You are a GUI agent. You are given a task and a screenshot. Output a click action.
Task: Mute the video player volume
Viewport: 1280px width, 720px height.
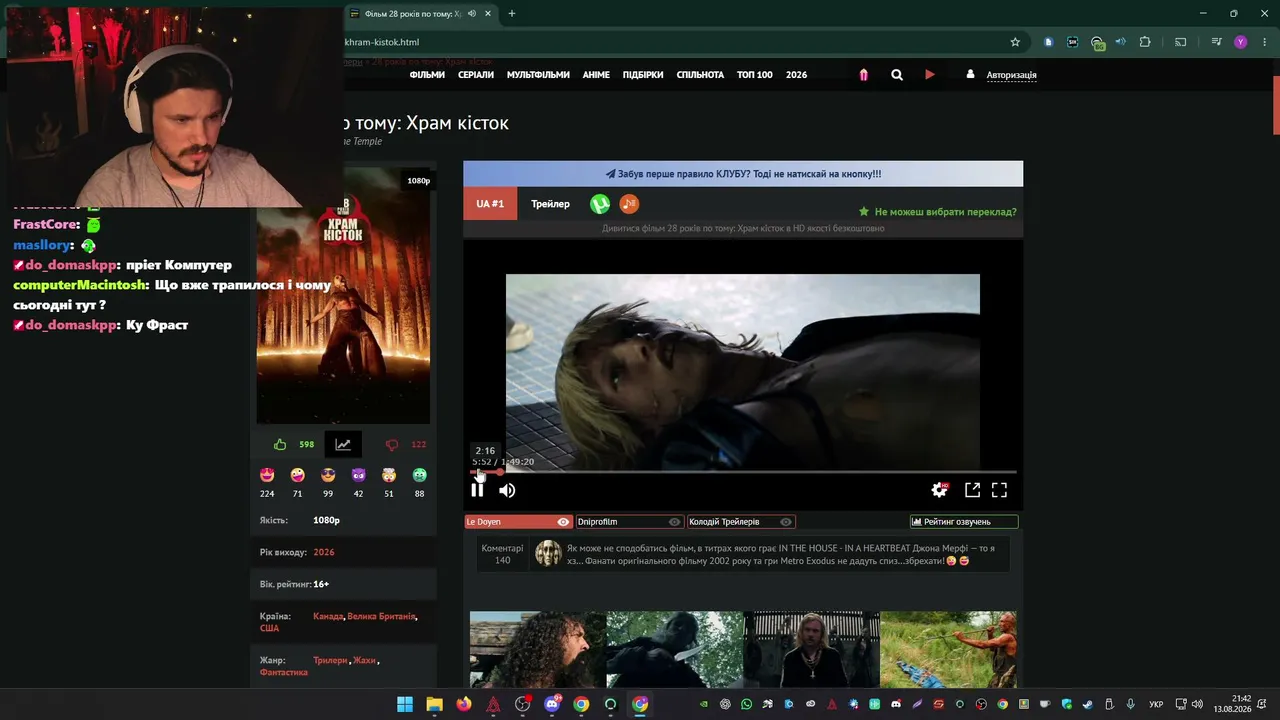point(507,490)
